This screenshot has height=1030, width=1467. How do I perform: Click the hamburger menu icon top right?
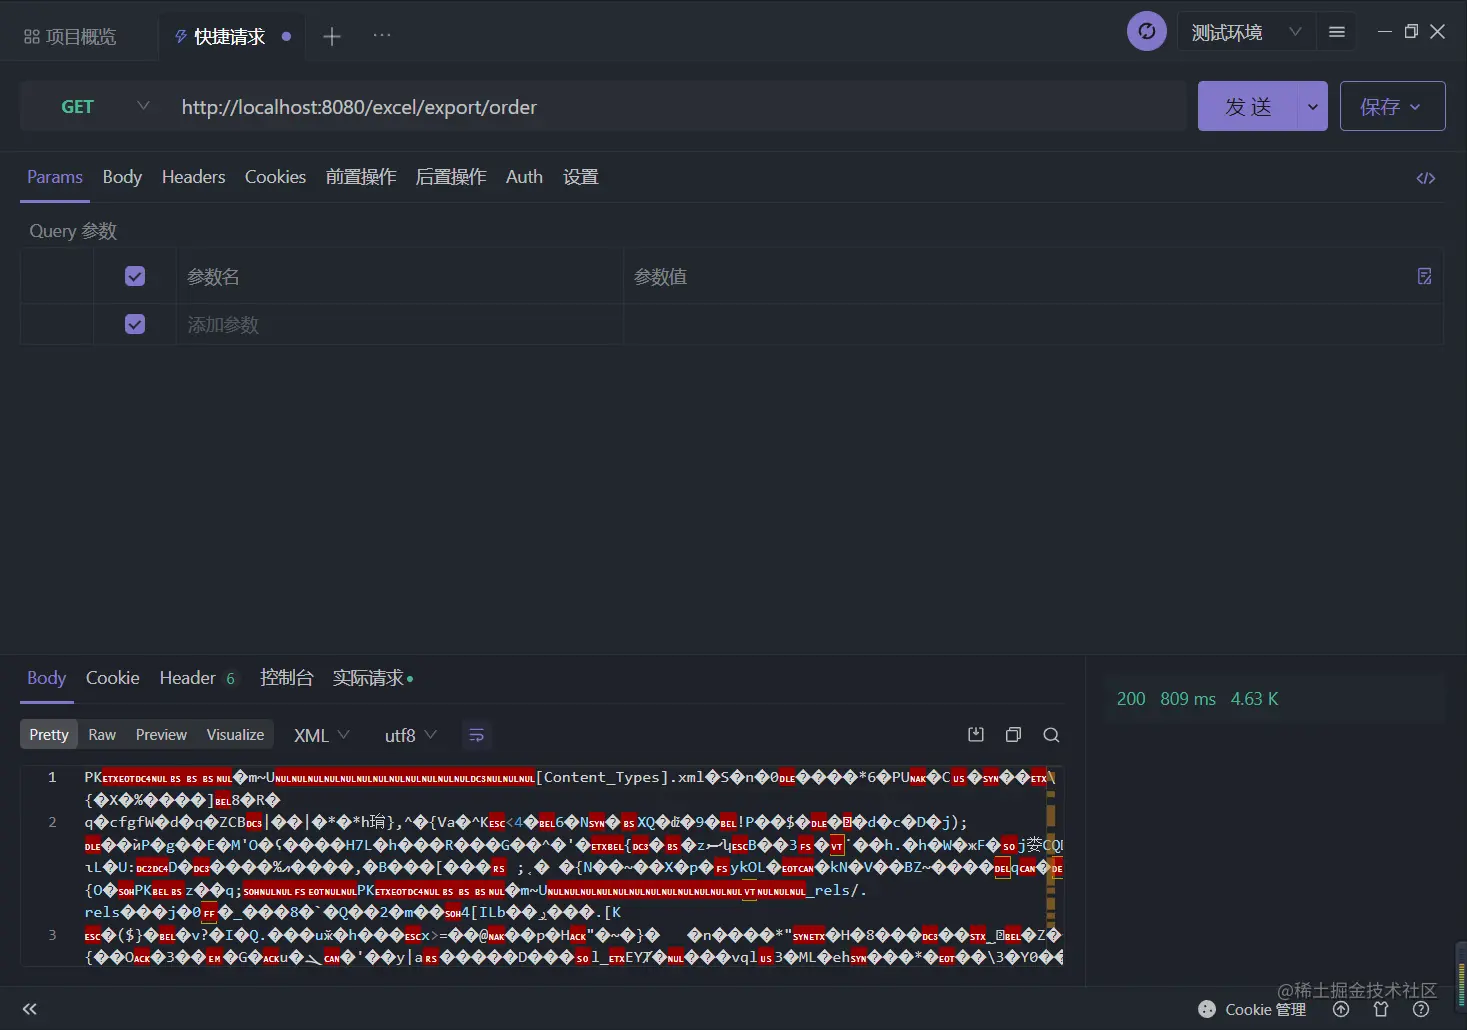1336,31
